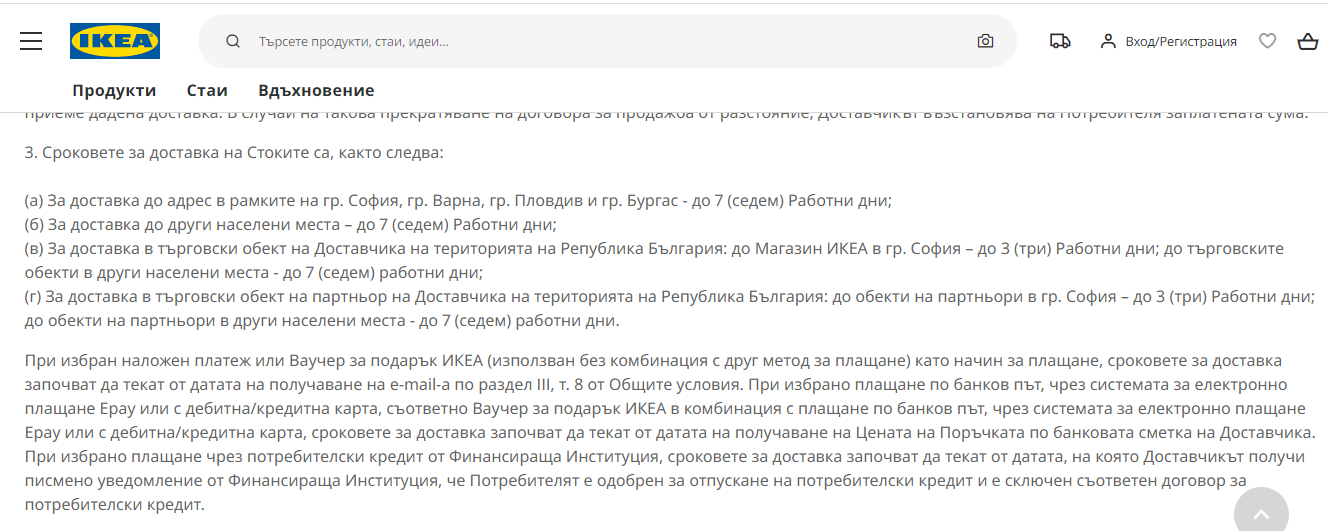Image resolution: width=1328 pixels, height=531 pixels.
Task: Open the Вдъхновение menu
Action: (316, 90)
